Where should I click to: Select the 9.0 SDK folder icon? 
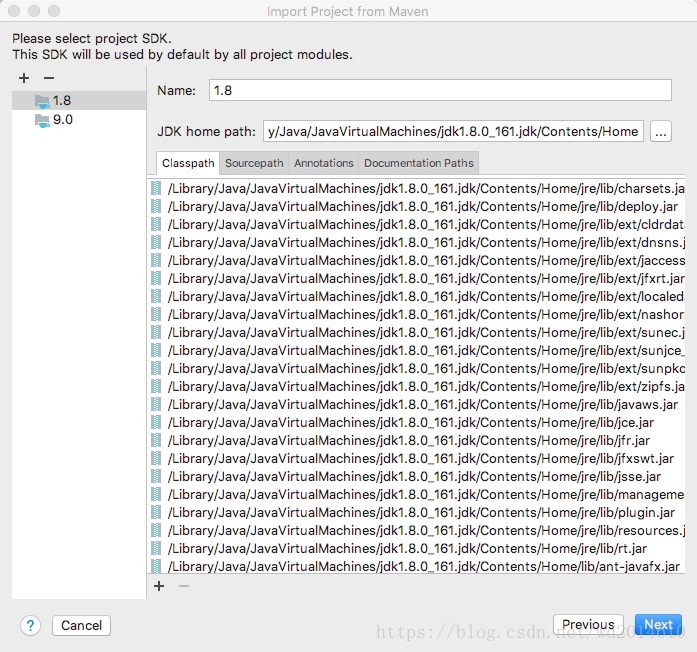[x=42, y=120]
